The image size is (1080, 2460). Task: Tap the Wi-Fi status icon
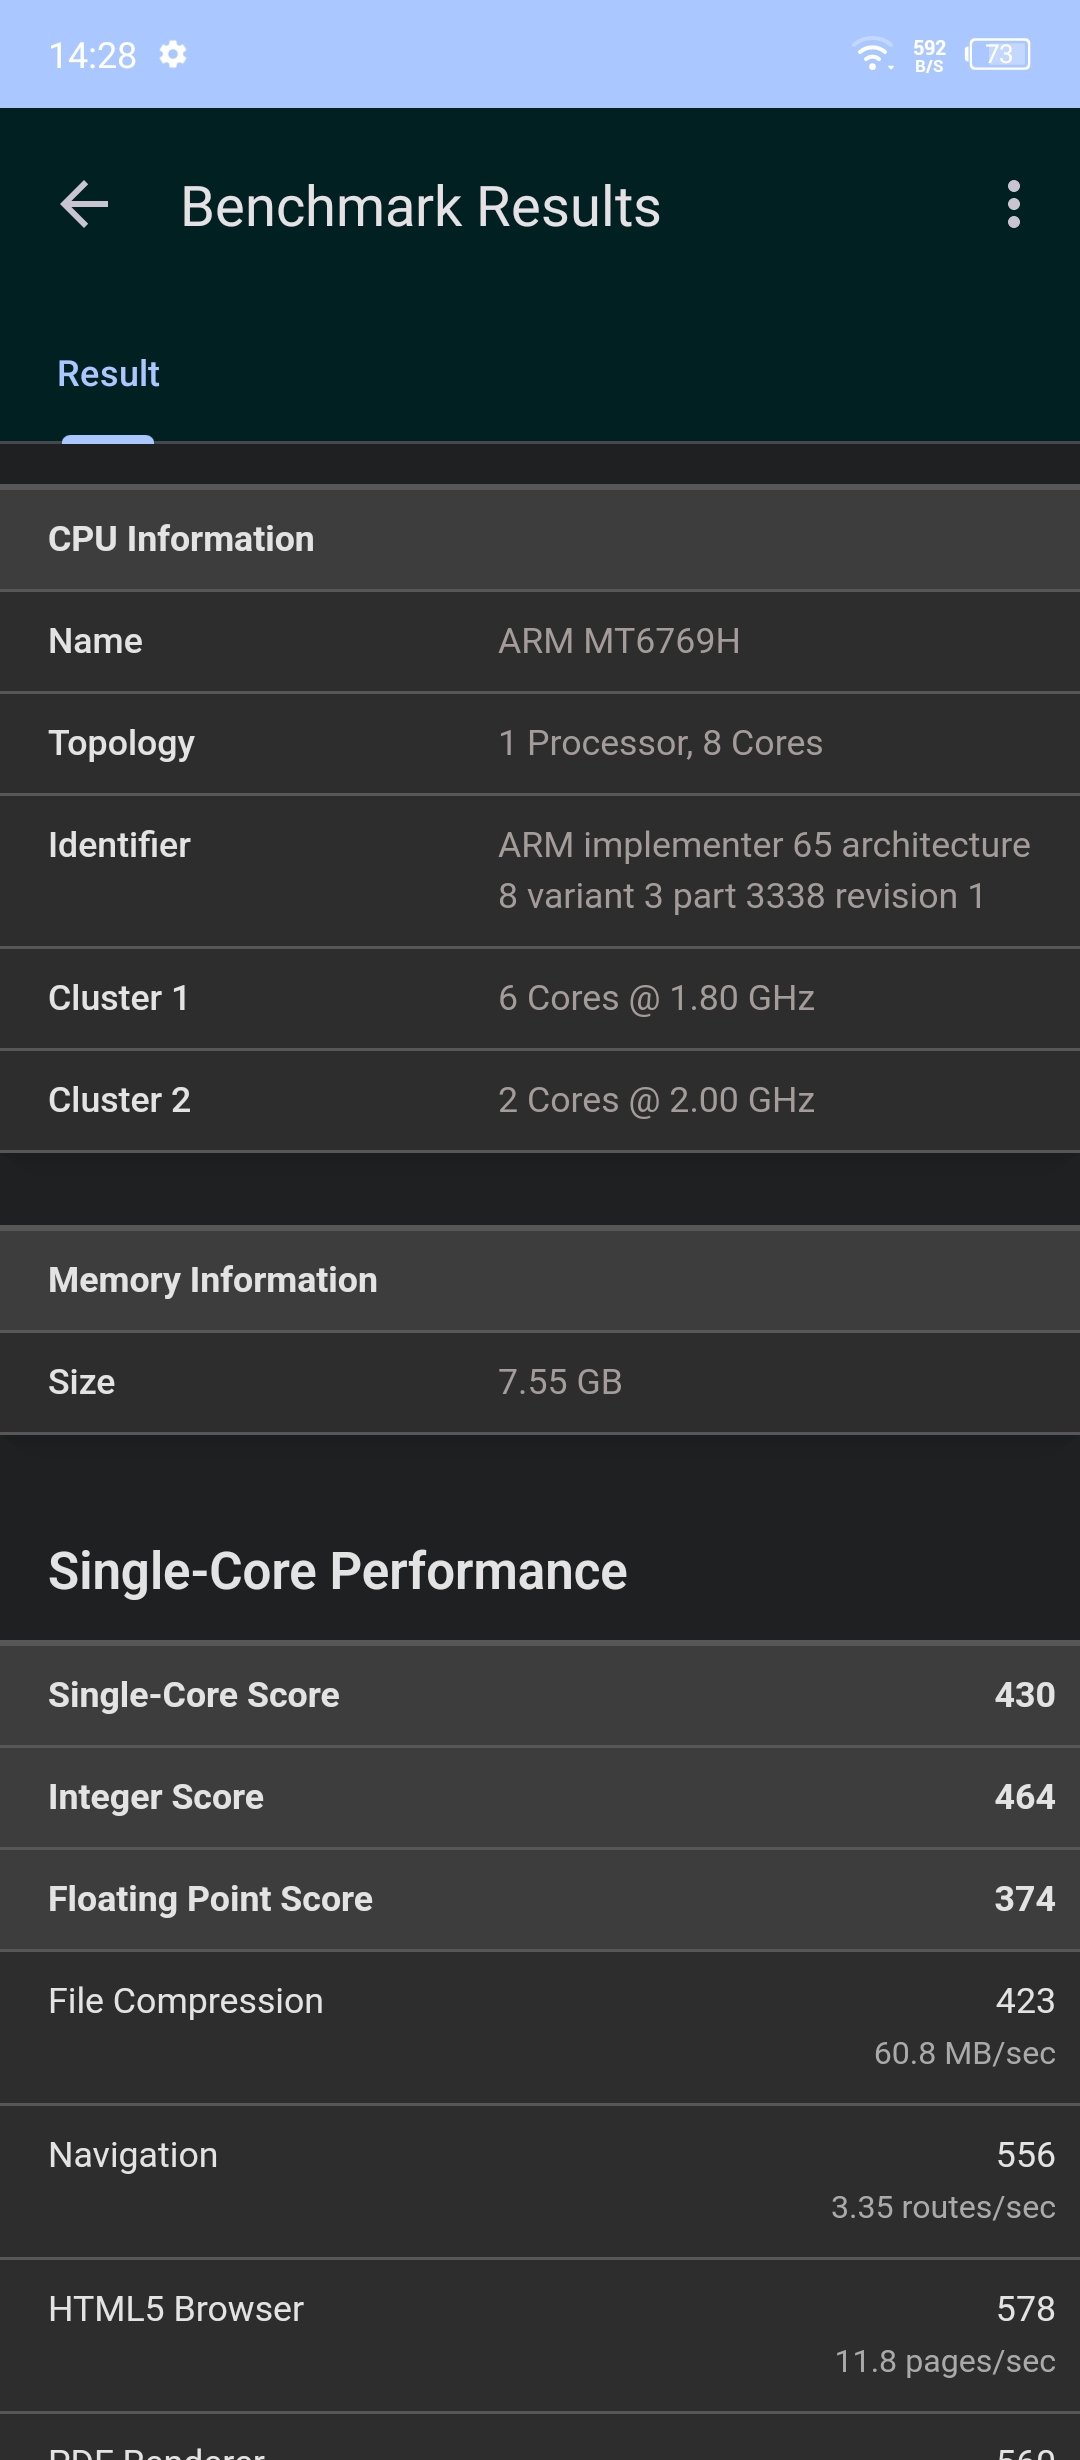click(x=872, y=54)
